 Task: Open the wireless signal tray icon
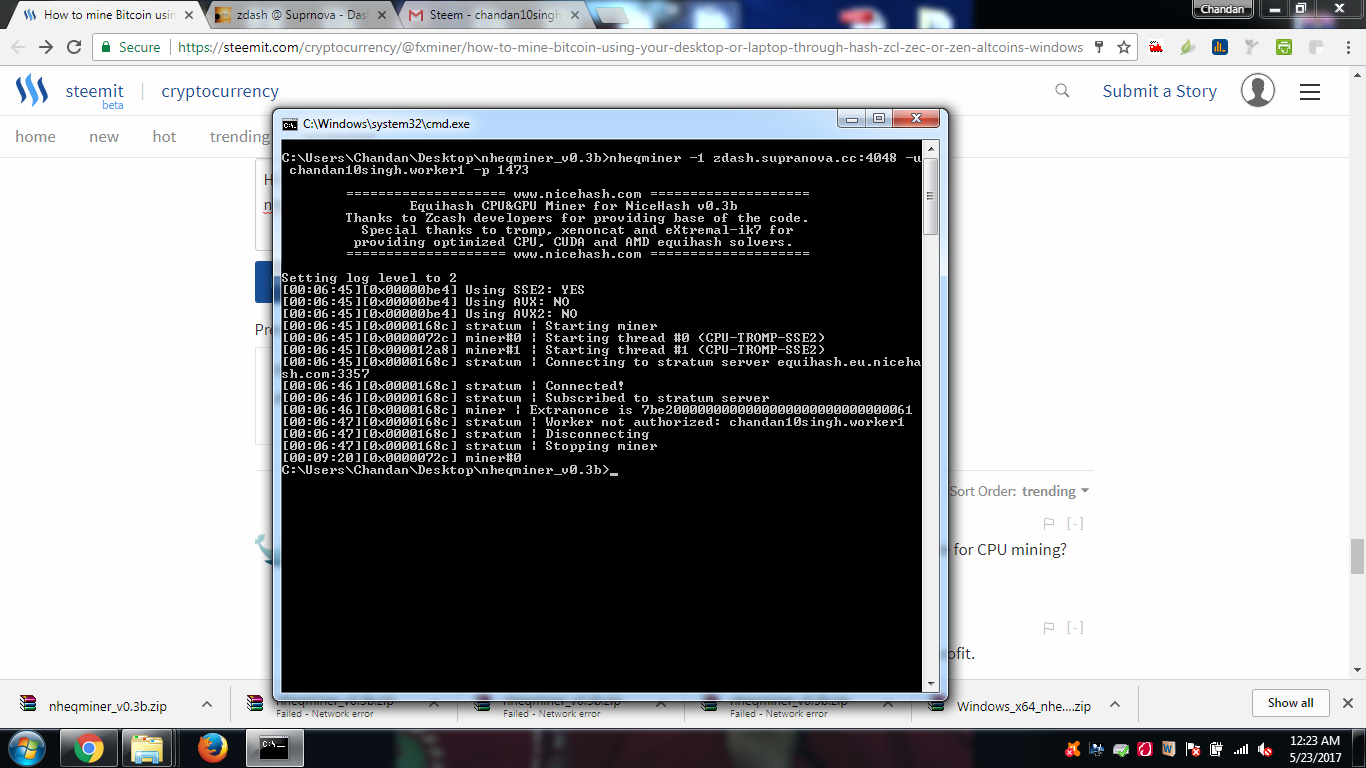click(1241, 749)
